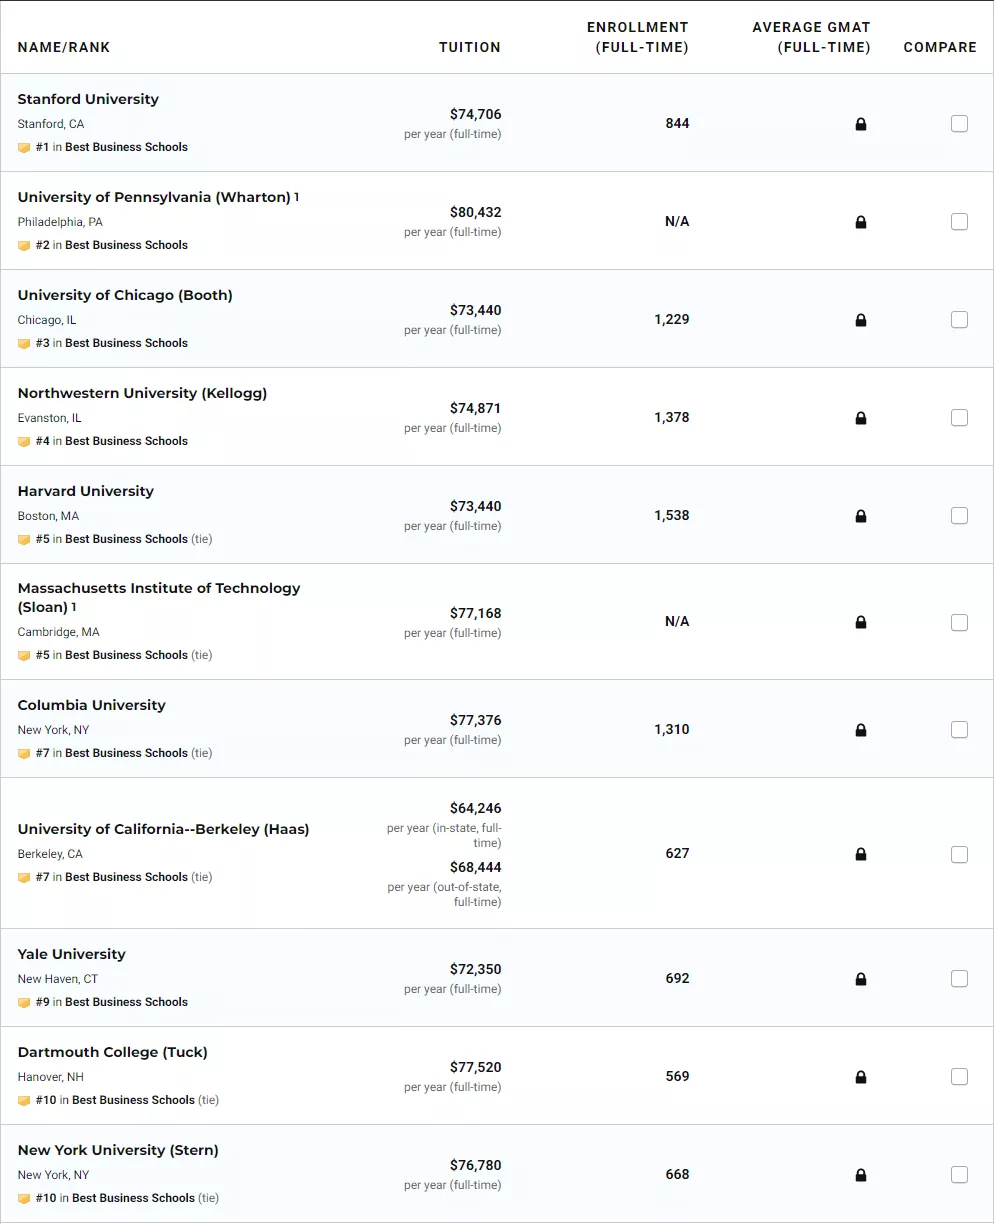Follow the Best Business Schools link under Yale
Screen dimensions: 994x1224
click(x=126, y=1002)
